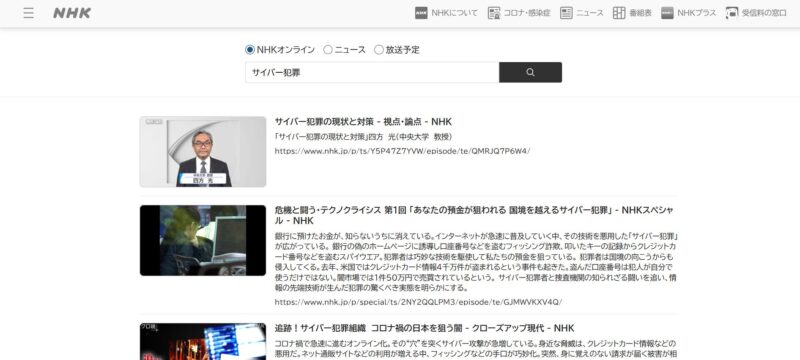Click the 受信料の窓口 icon
Viewport: 800px width, 360px height.
click(x=732, y=13)
